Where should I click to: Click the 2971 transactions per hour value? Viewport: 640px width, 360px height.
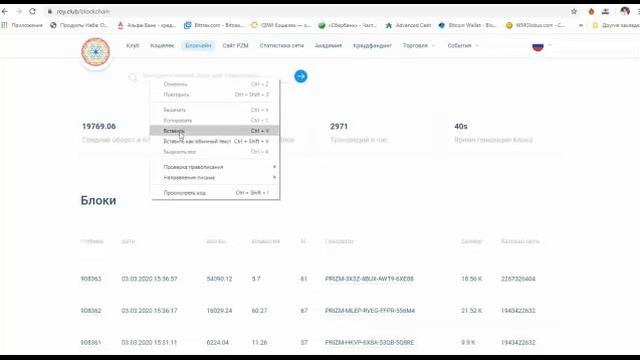(339, 127)
